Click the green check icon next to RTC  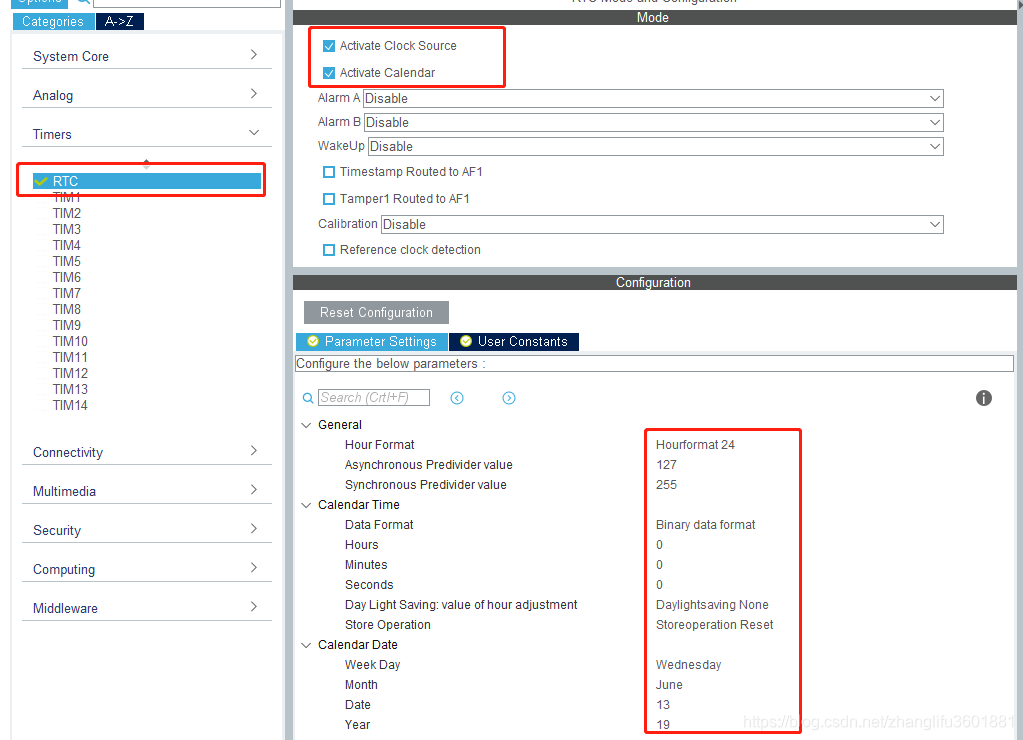coord(41,181)
